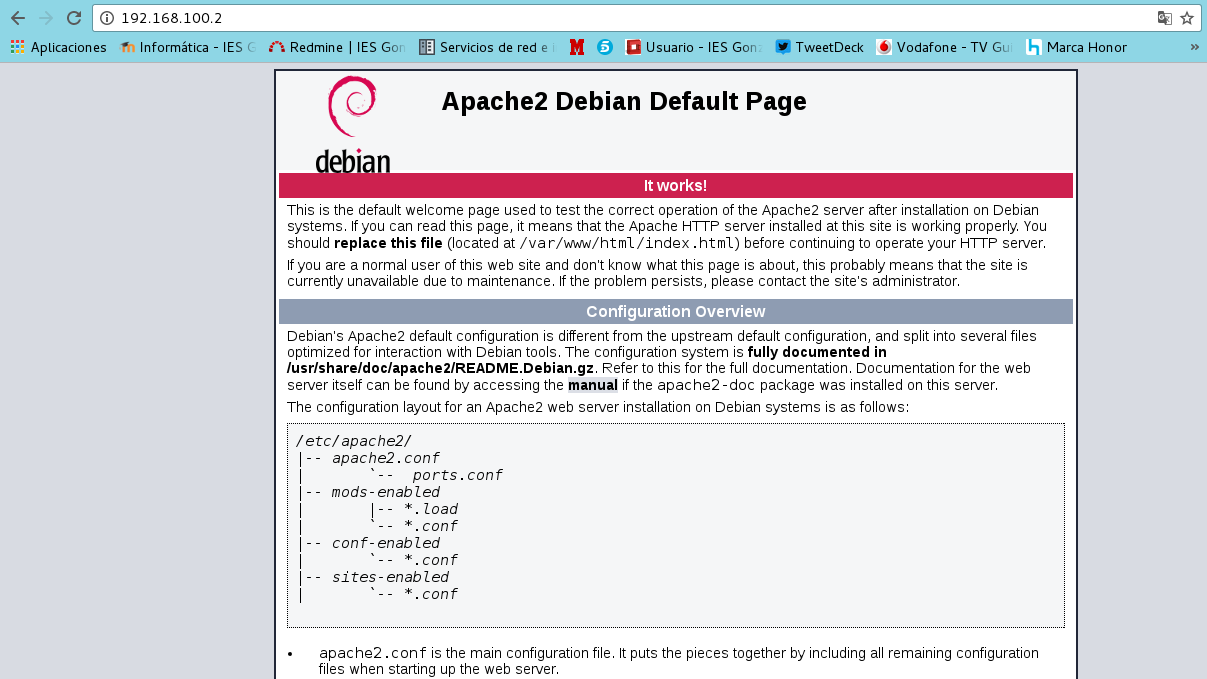
Task: Open the TweetDeck bookmark
Action: (x=819, y=47)
